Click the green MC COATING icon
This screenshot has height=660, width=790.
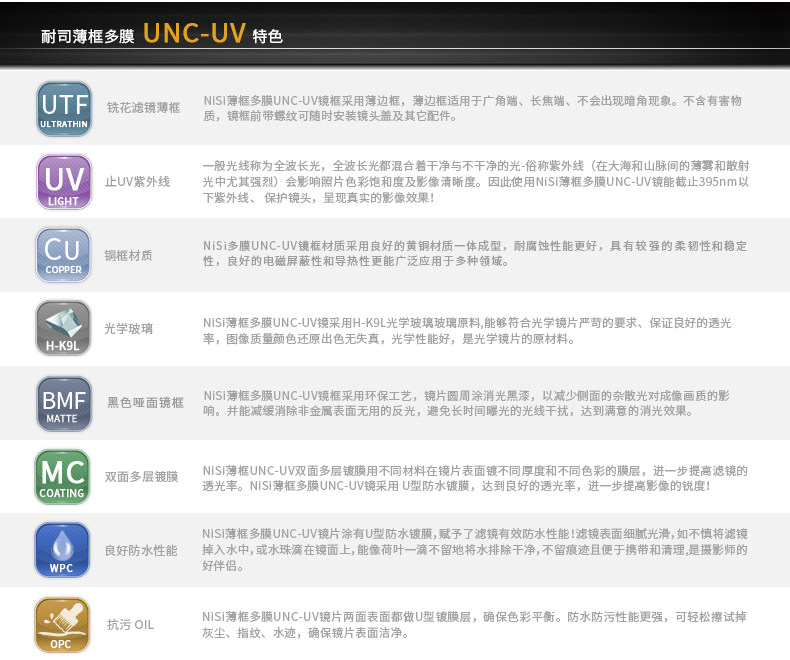coord(62,477)
